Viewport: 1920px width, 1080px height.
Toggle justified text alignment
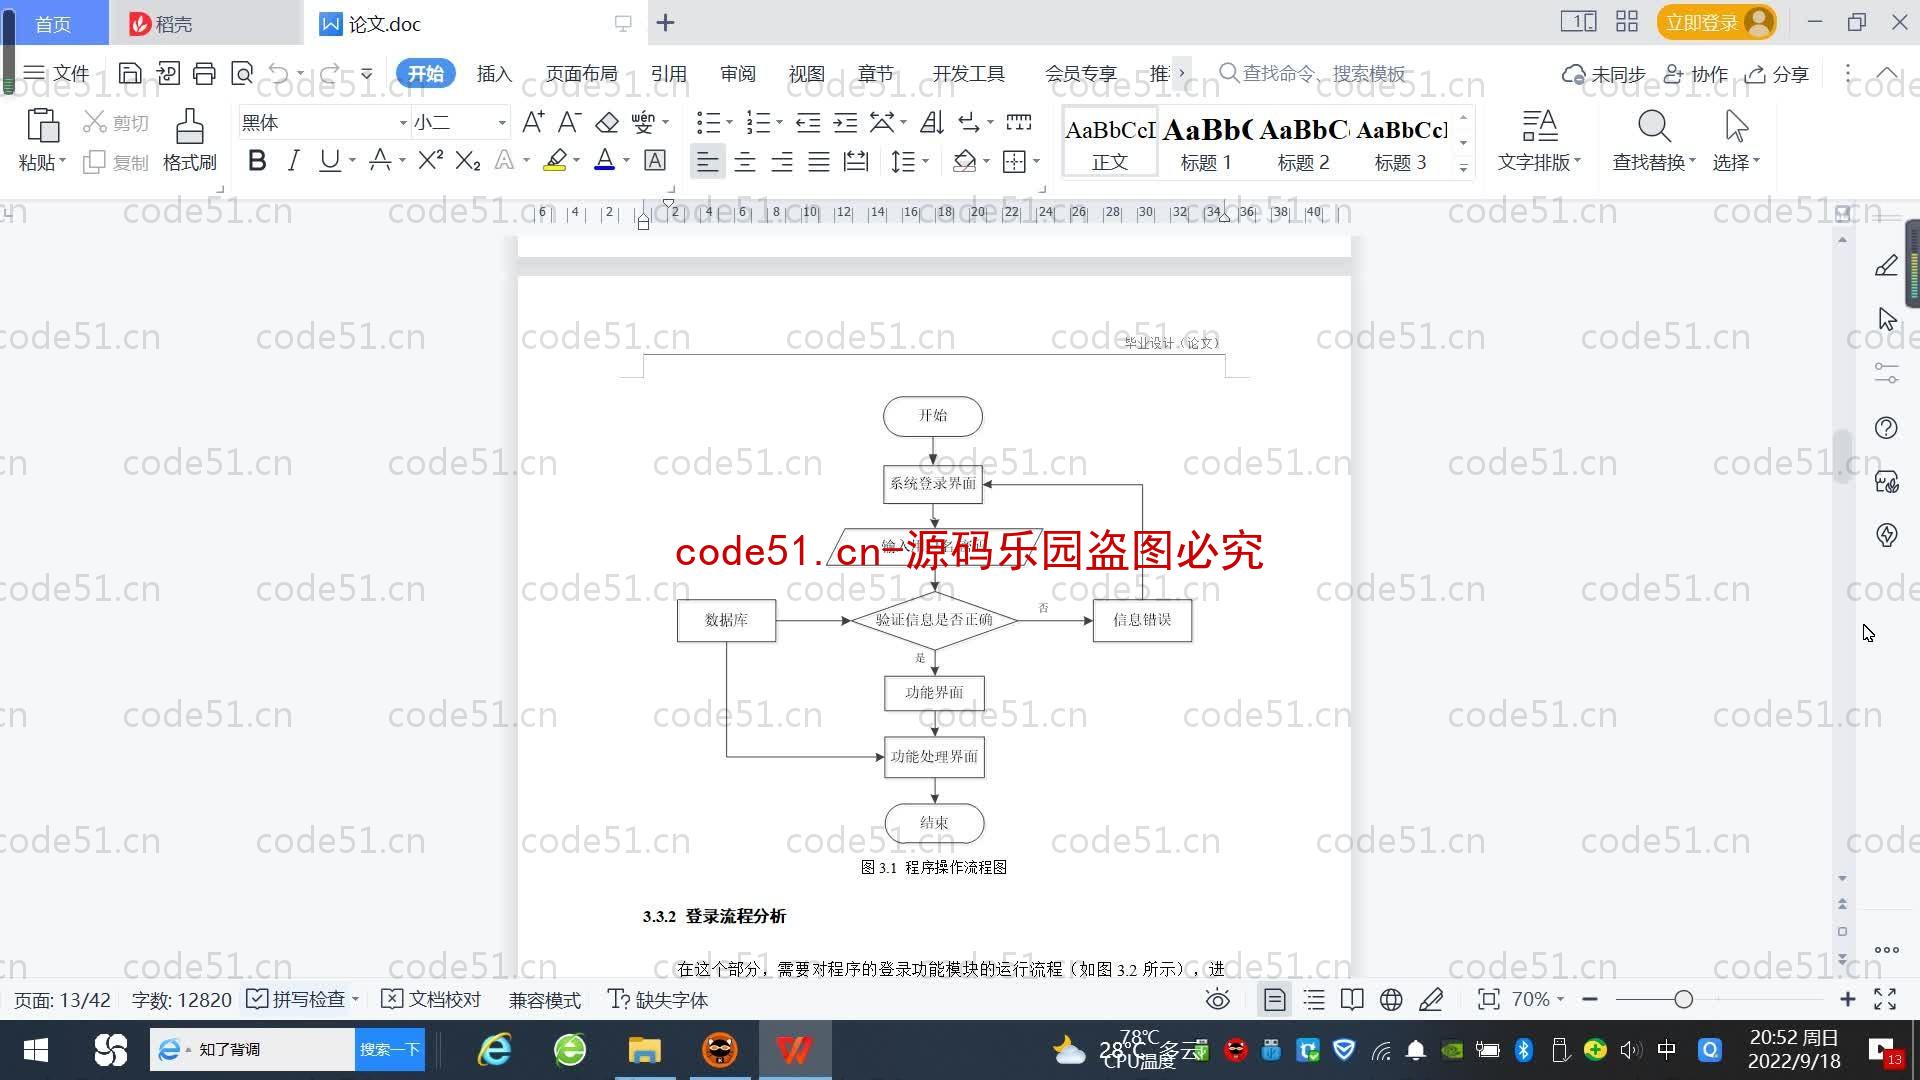click(x=819, y=161)
